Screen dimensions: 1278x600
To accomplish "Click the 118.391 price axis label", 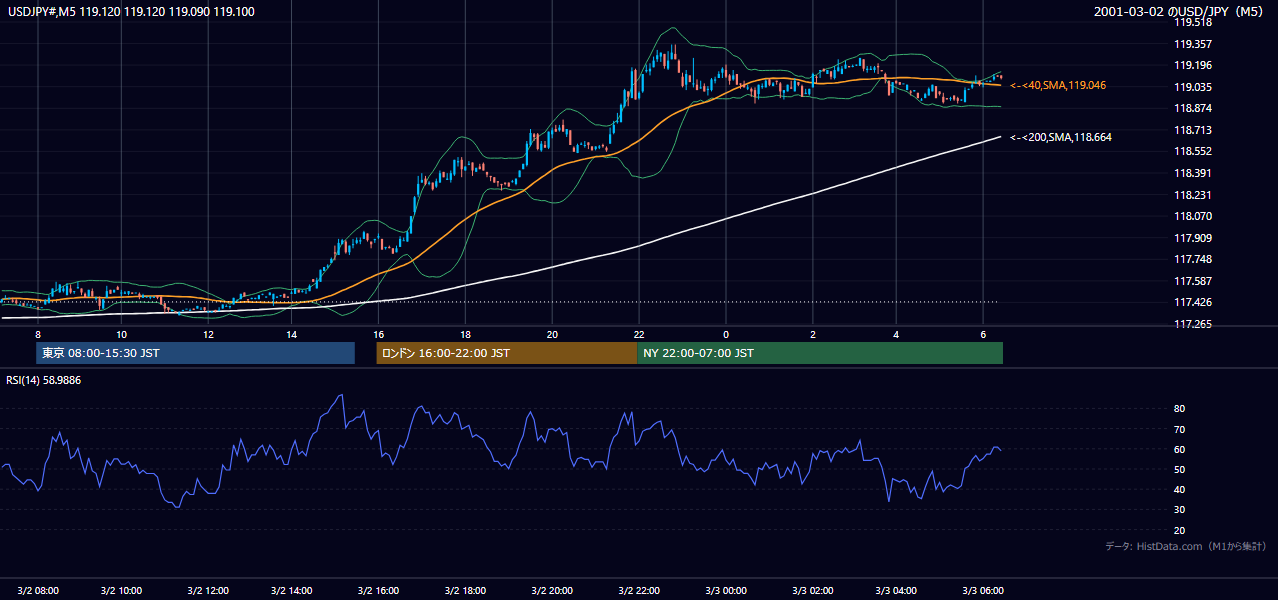I will tap(1193, 173).
